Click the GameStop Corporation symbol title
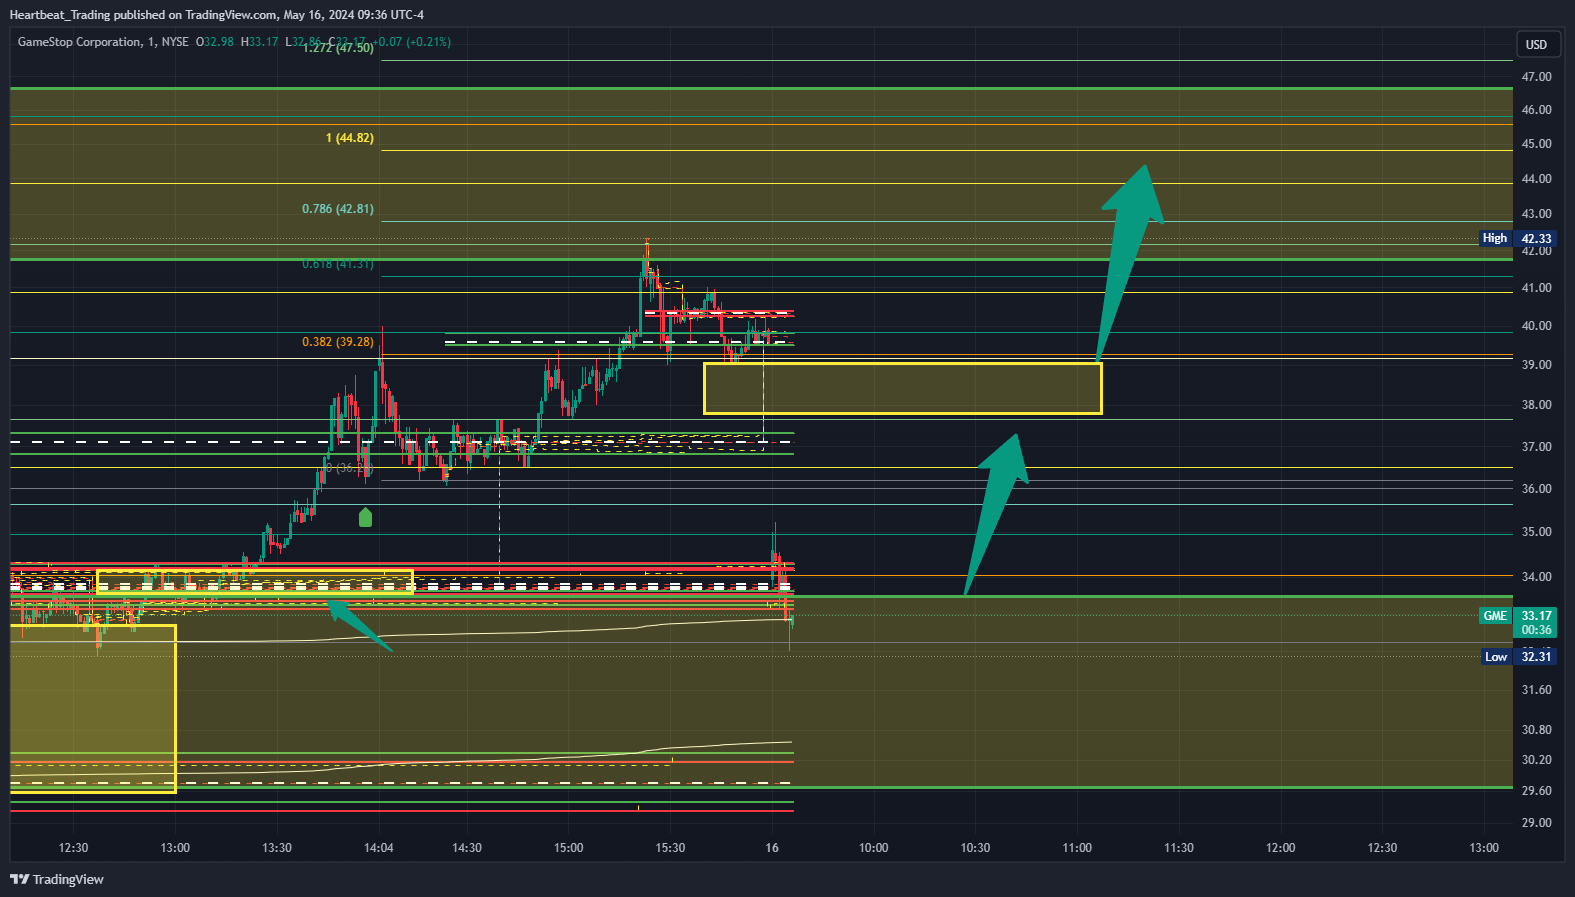Image resolution: width=1575 pixels, height=897 pixels. [x=79, y=42]
